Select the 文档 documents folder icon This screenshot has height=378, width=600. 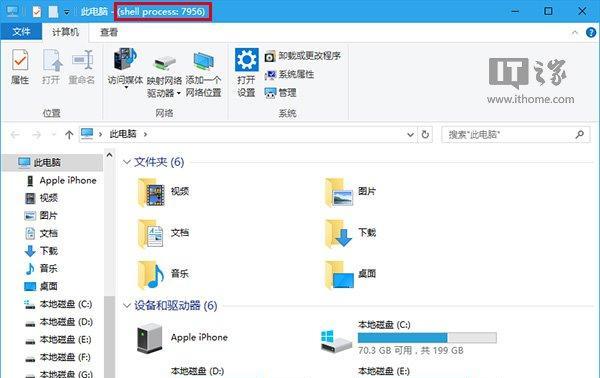tap(151, 233)
